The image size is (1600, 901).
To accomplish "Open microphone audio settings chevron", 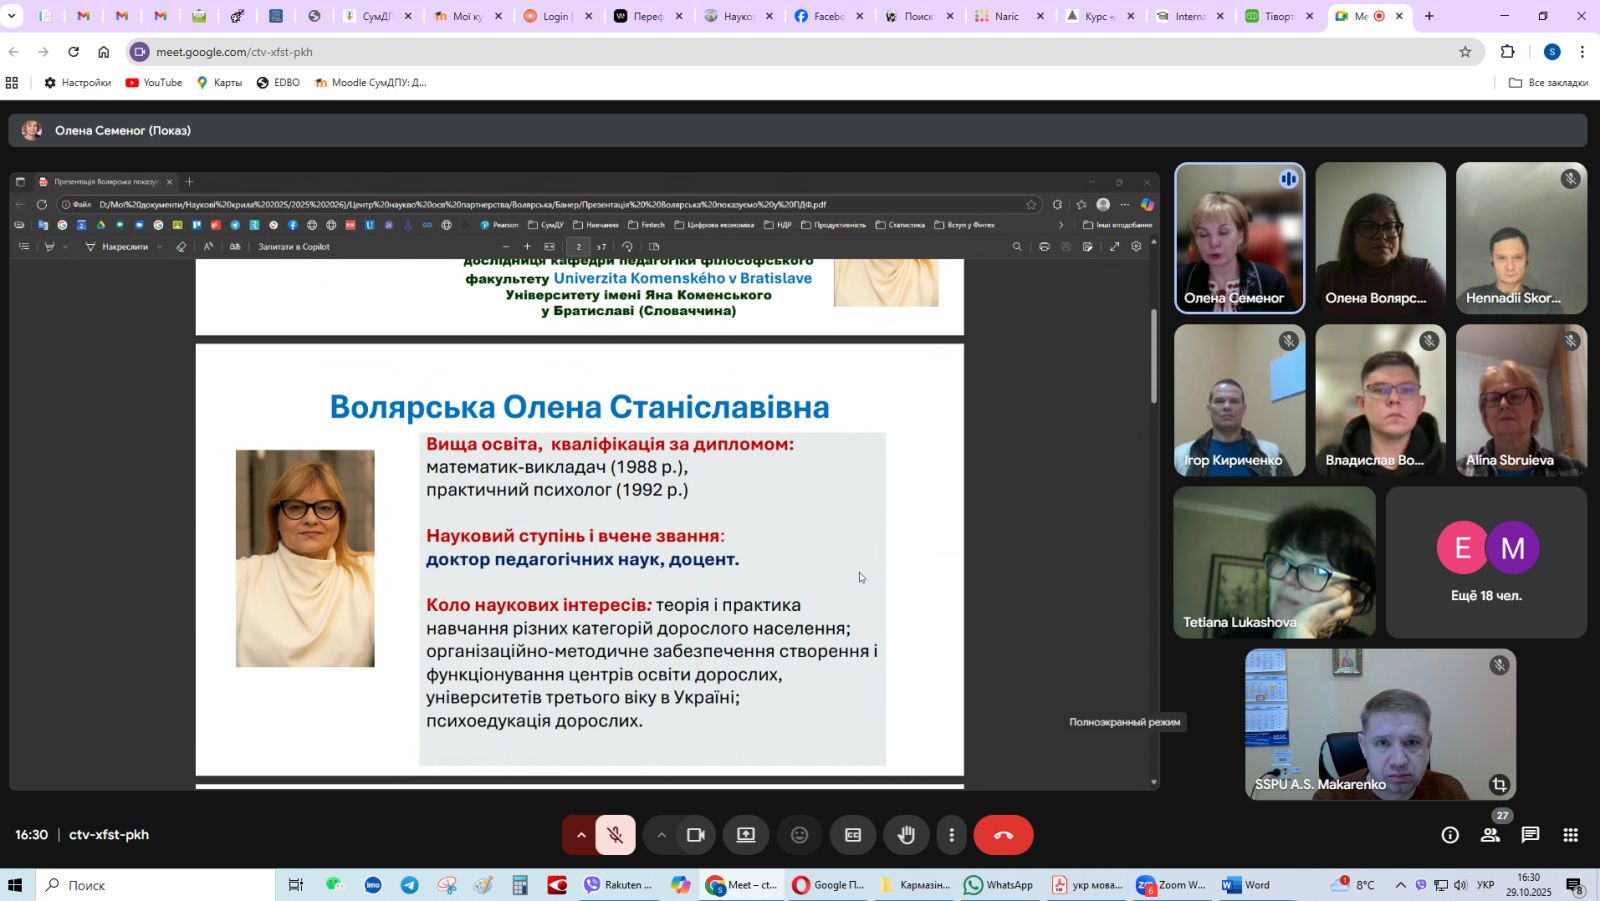I will pos(581,835).
